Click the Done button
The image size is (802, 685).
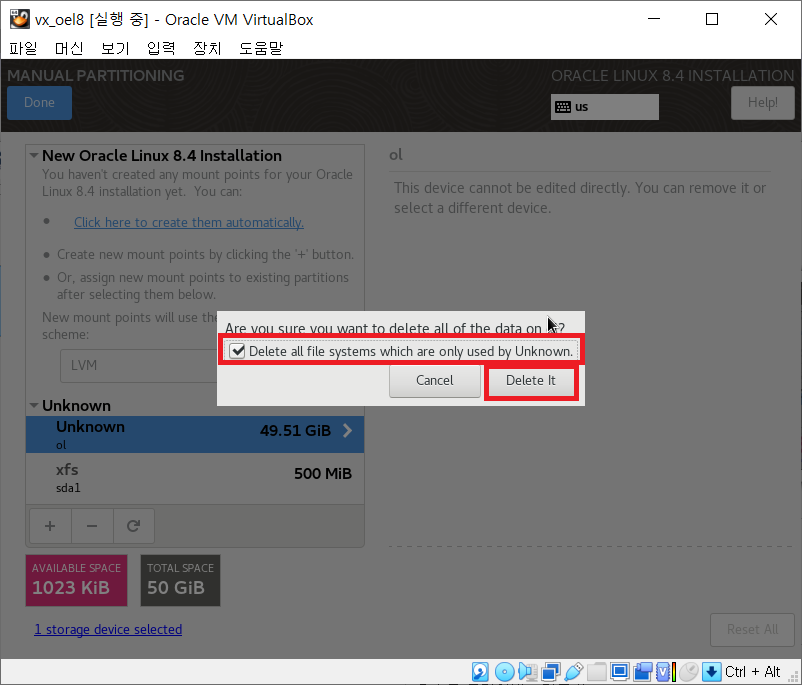(x=39, y=102)
